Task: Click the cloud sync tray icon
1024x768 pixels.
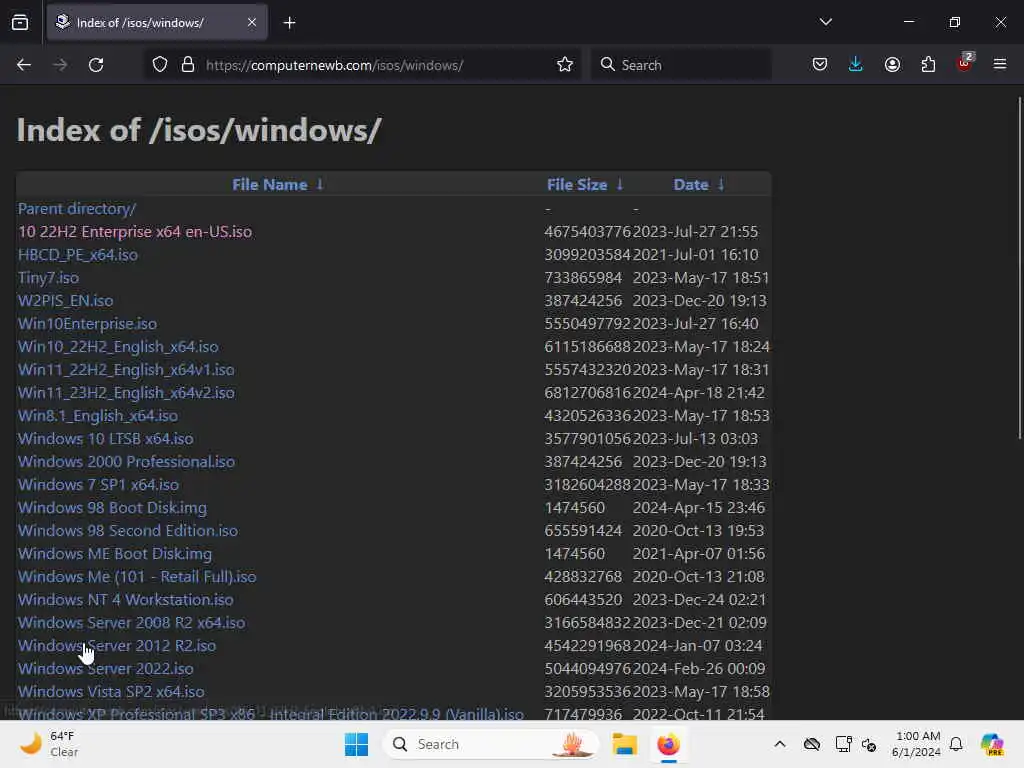Action: point(812,744)
